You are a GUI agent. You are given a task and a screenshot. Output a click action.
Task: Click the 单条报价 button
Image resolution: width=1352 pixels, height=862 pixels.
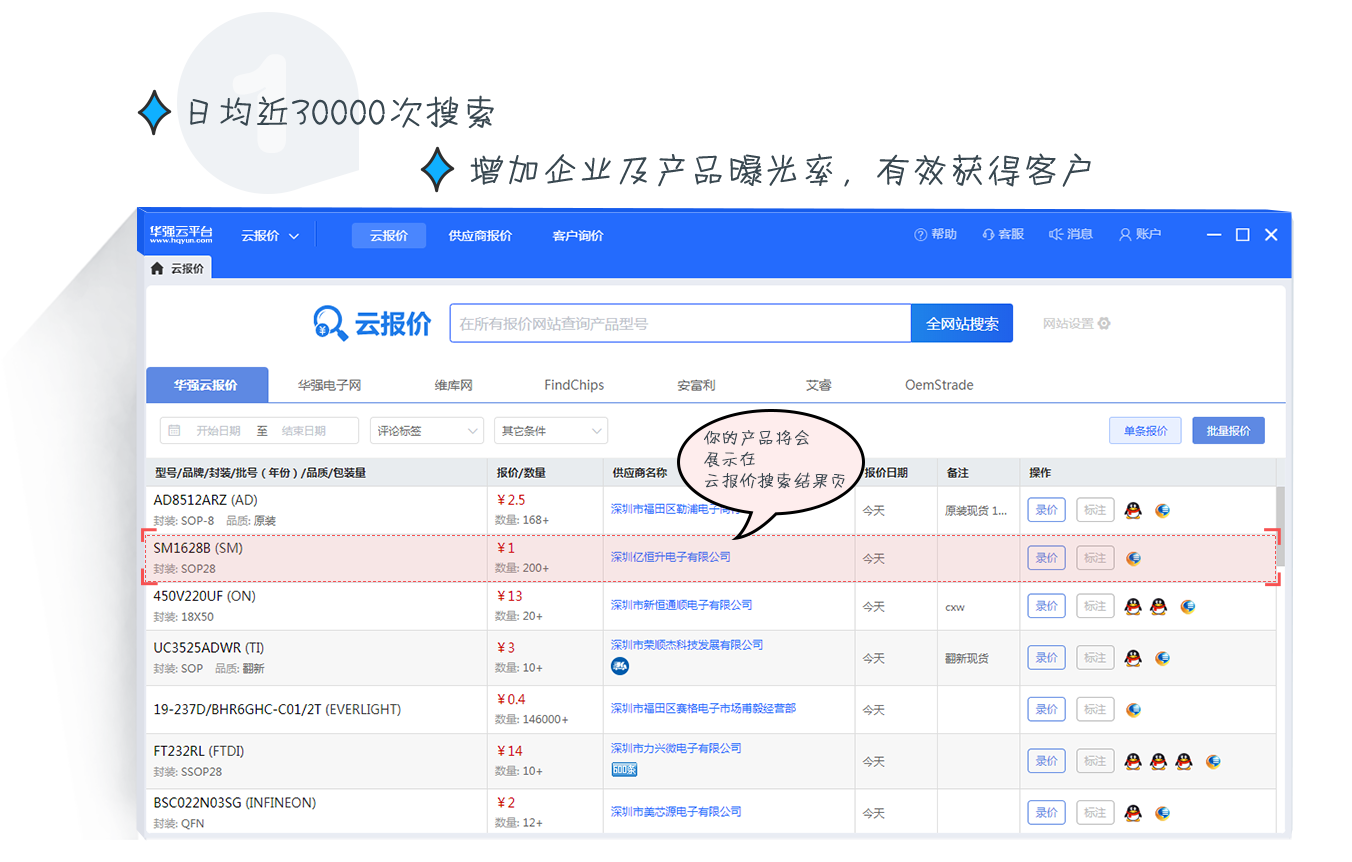click(1145, 431)
